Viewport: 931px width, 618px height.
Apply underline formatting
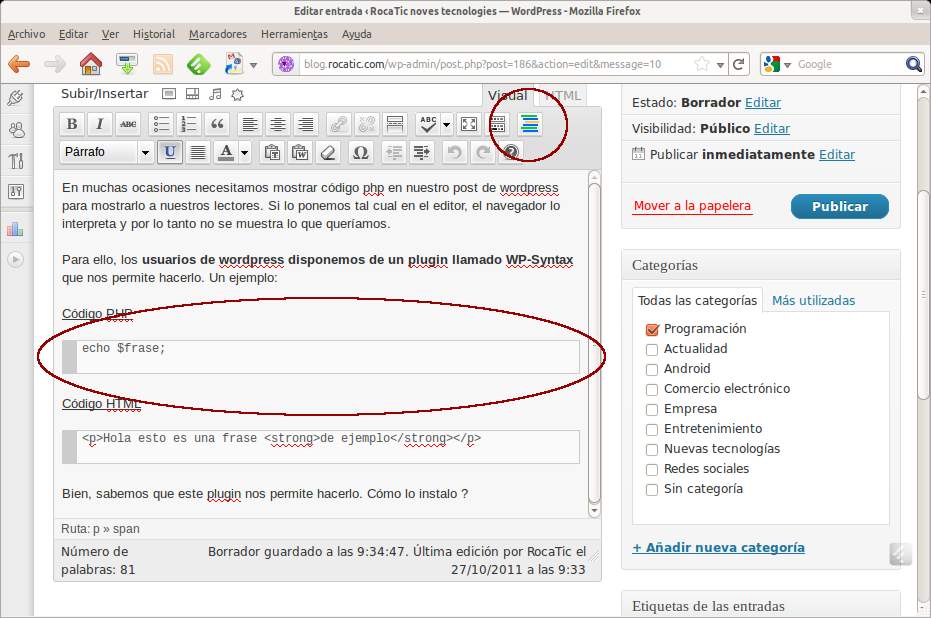tap(169, 153)
